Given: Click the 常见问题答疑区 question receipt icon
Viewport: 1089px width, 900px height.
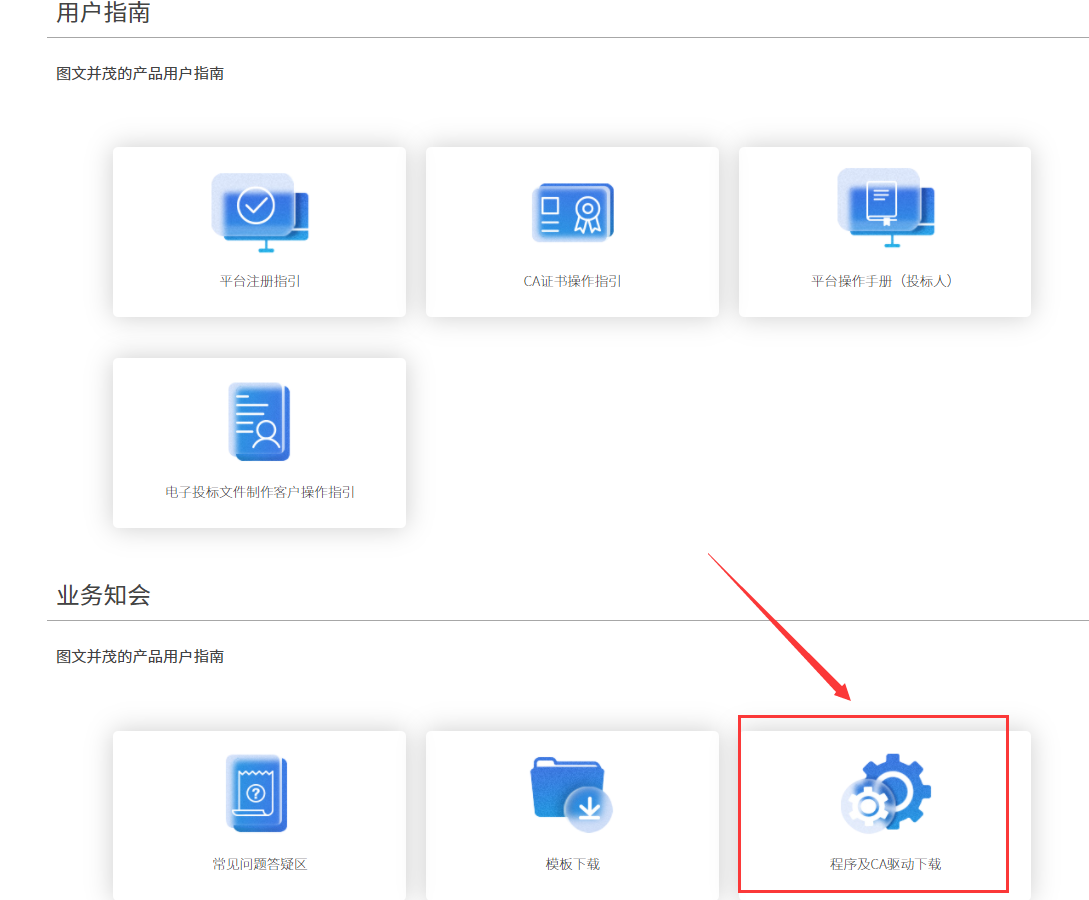Looking at the screenshot, I should [x=257, y=793].
